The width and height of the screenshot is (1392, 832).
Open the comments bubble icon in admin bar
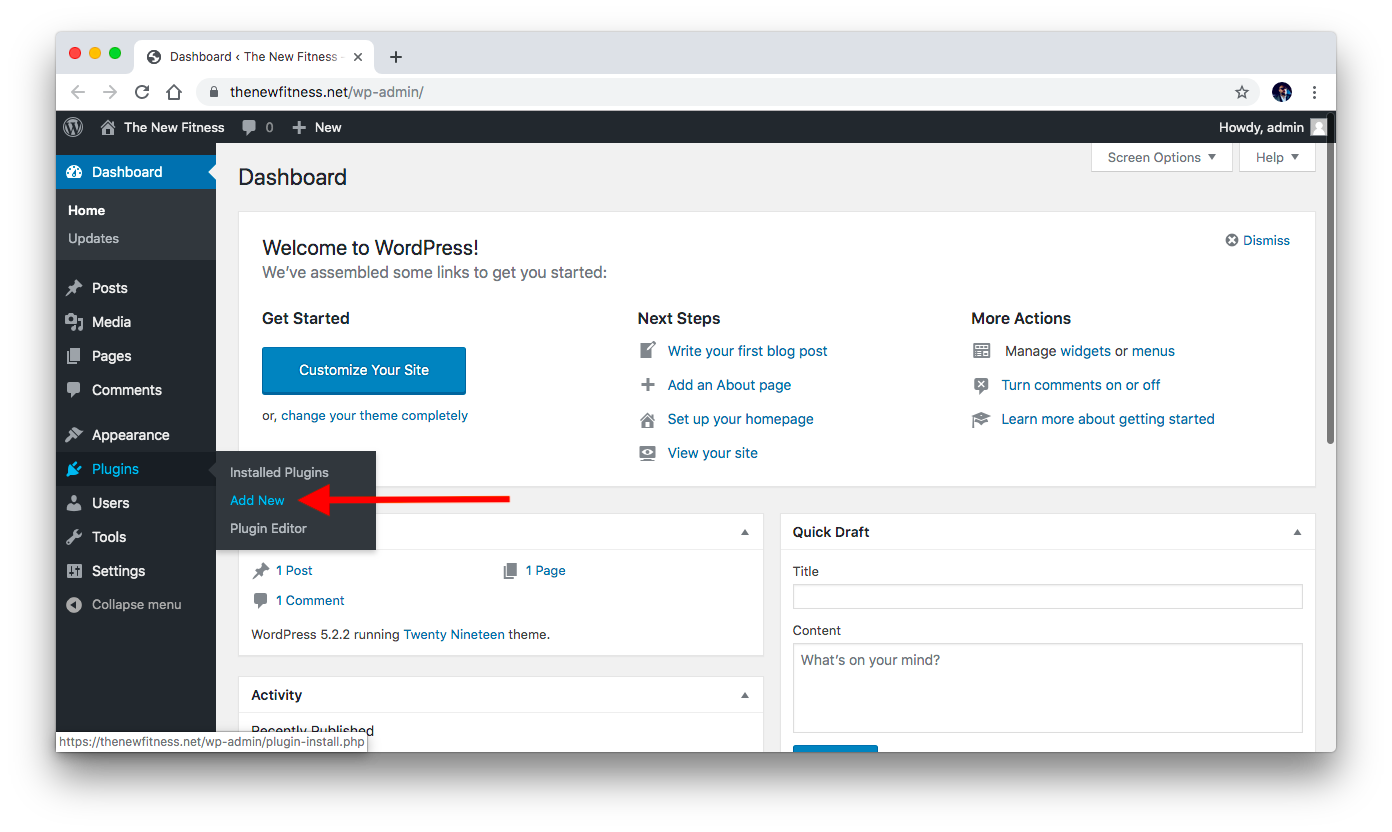(250, 127)
